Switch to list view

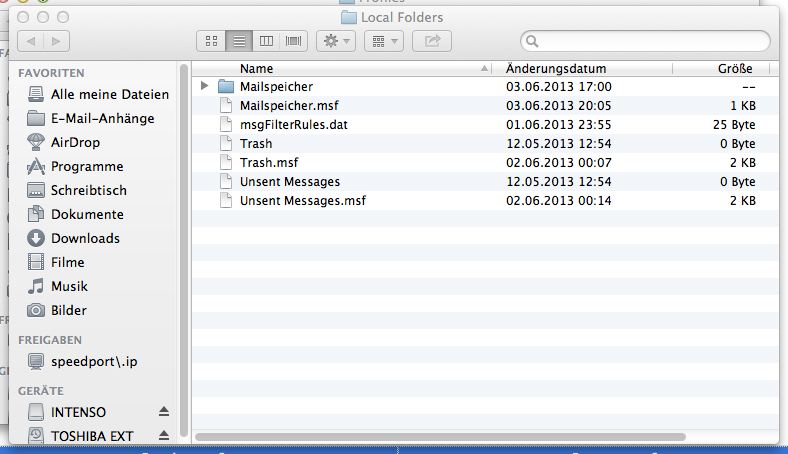(x=239, y=41)
